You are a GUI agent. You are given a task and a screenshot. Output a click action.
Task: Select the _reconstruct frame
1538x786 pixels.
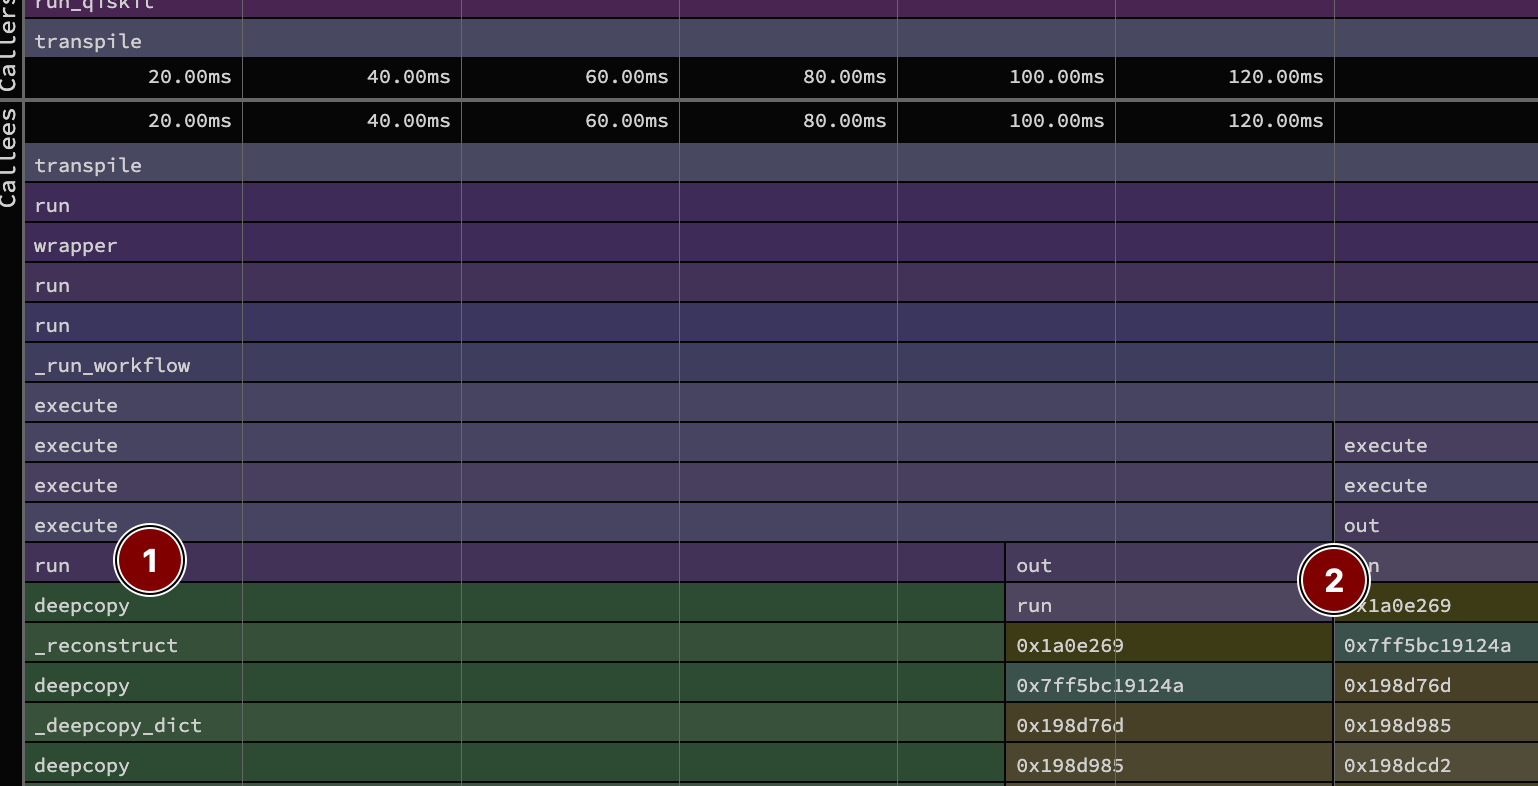click(x=106, y=645)
